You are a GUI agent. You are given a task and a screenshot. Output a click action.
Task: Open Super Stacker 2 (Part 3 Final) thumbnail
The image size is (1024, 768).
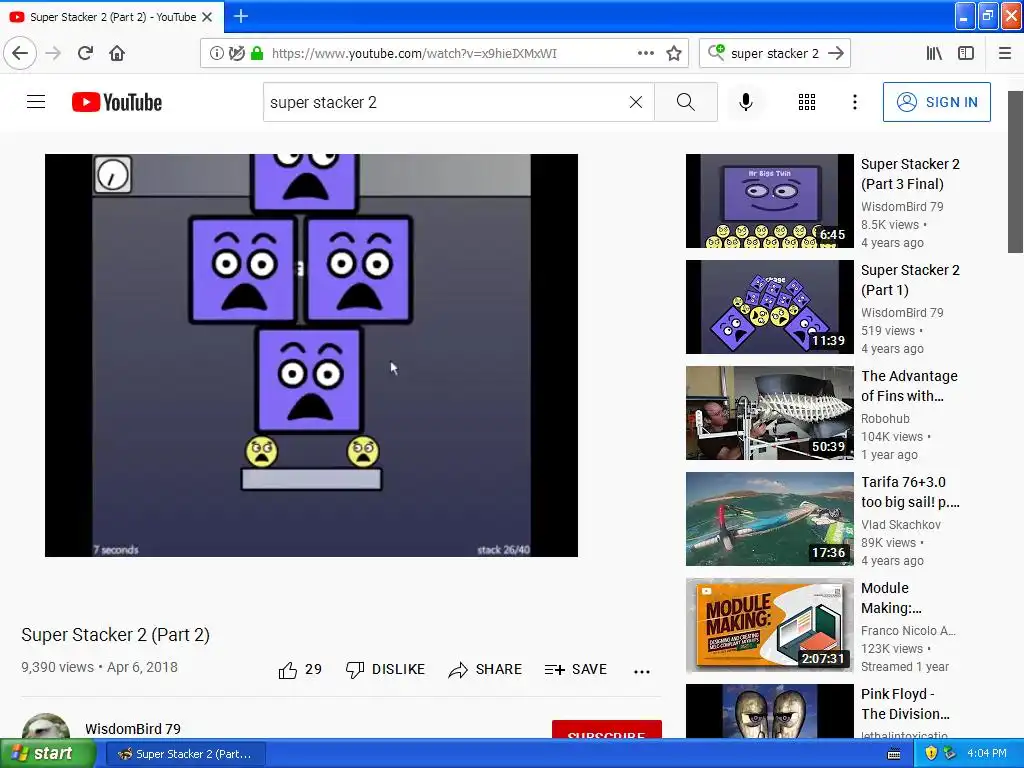click(x=769, y=201)
